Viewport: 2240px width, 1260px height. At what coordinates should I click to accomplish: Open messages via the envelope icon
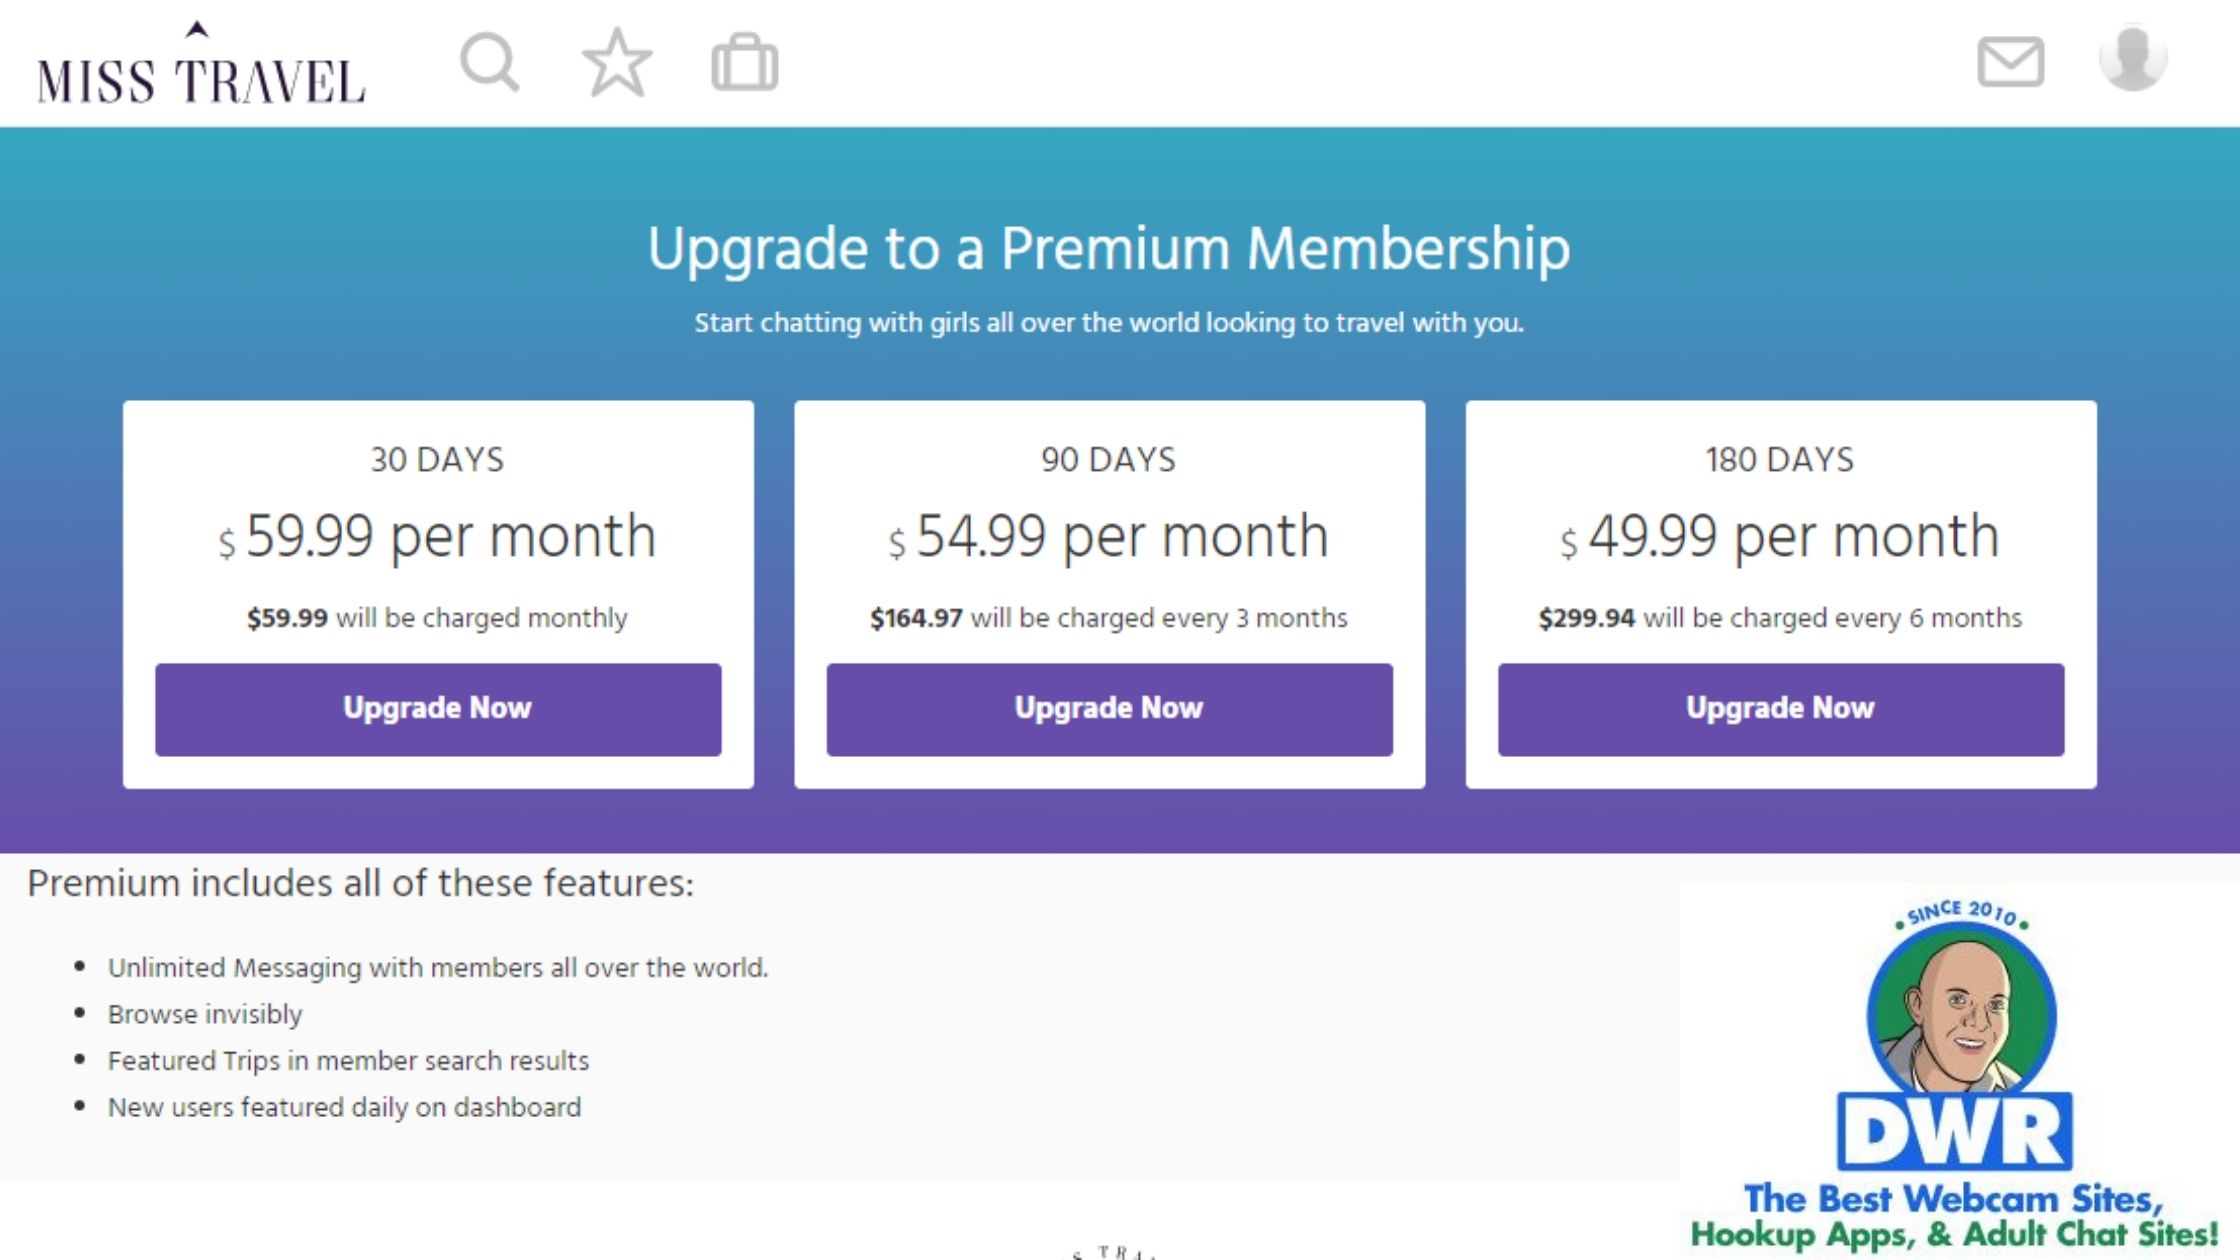[2010, 62]
